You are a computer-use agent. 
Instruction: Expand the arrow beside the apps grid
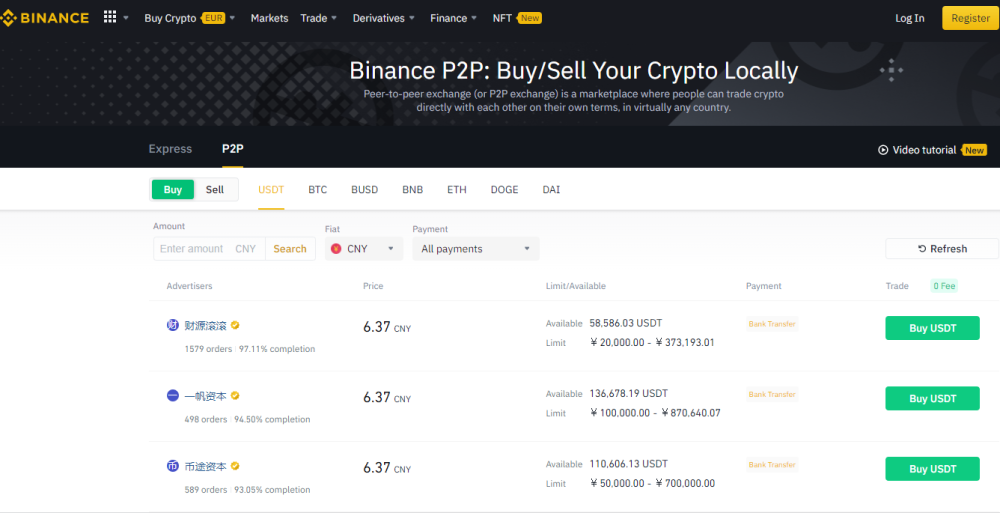tap(126, 18)
